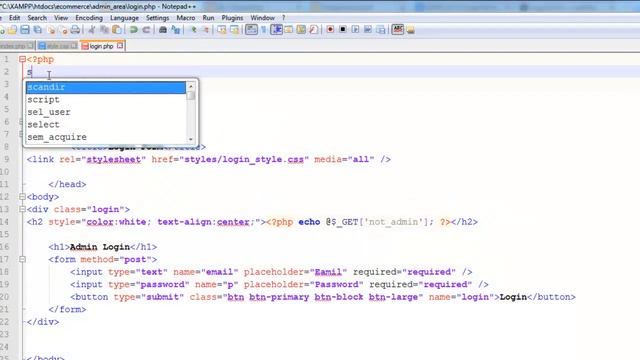Screen dimensions: 640x360
Task: Choose select from autocomplete list
Action: pyautogui.click(x=106, y=124)
